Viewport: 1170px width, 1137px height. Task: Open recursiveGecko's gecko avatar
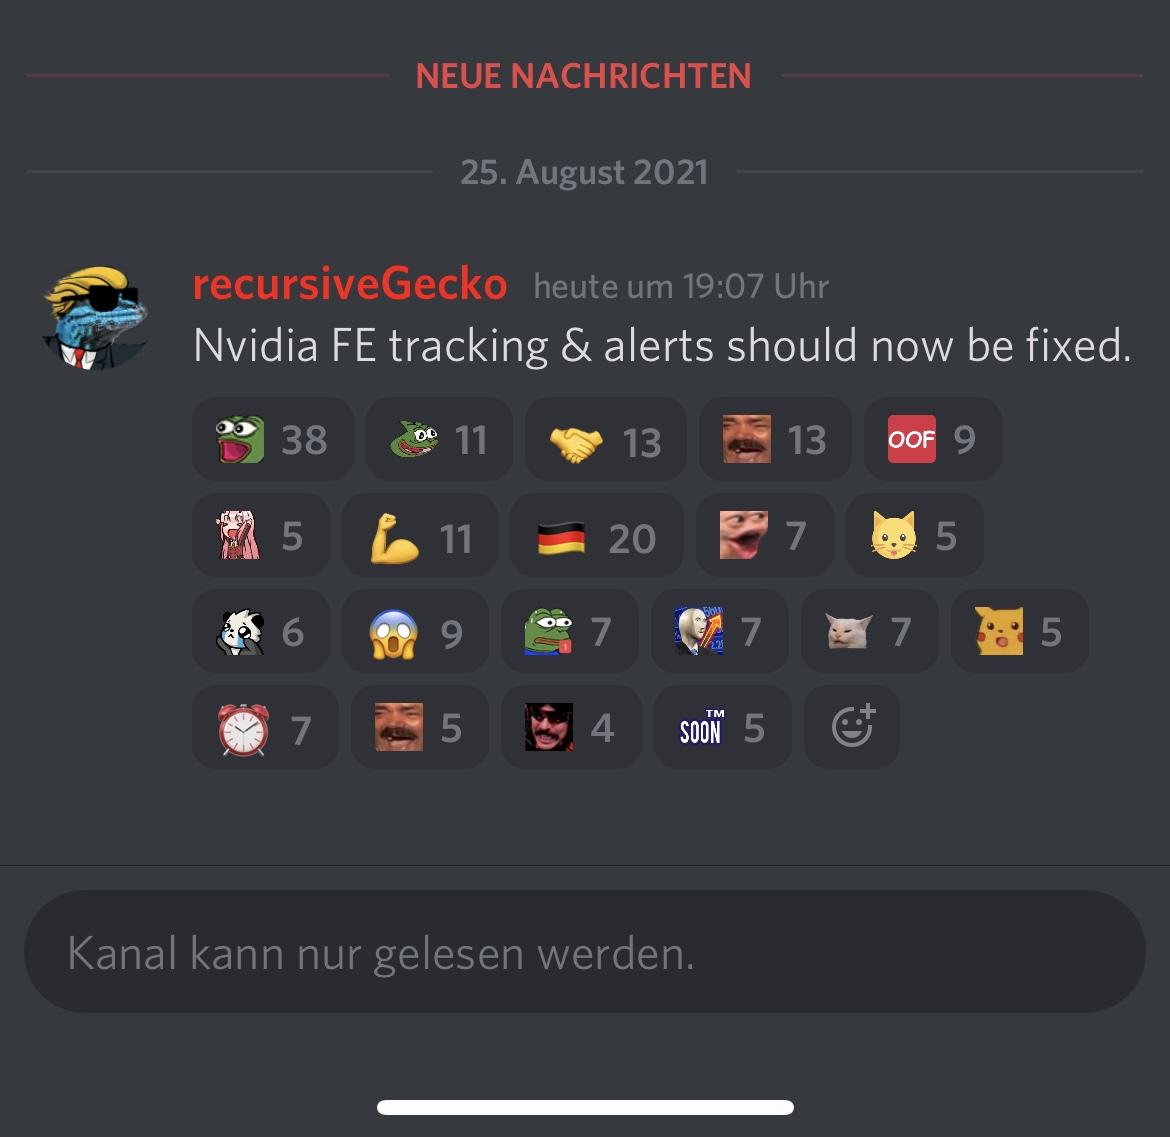(95, 318)
